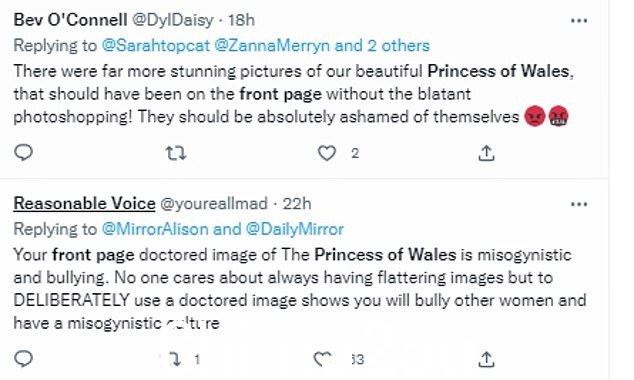Open Bev O'Connell's profile name
634x380 pixels.
click(70, 20)
